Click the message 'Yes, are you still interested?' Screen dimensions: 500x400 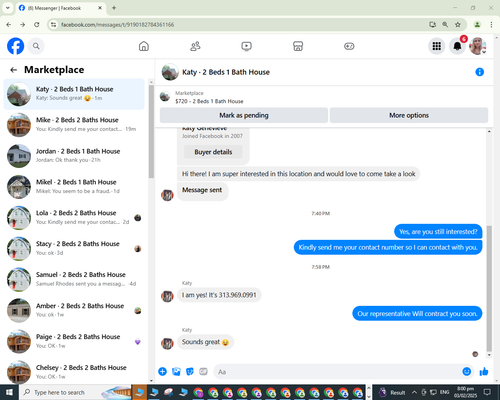click(x=438, y=232)
